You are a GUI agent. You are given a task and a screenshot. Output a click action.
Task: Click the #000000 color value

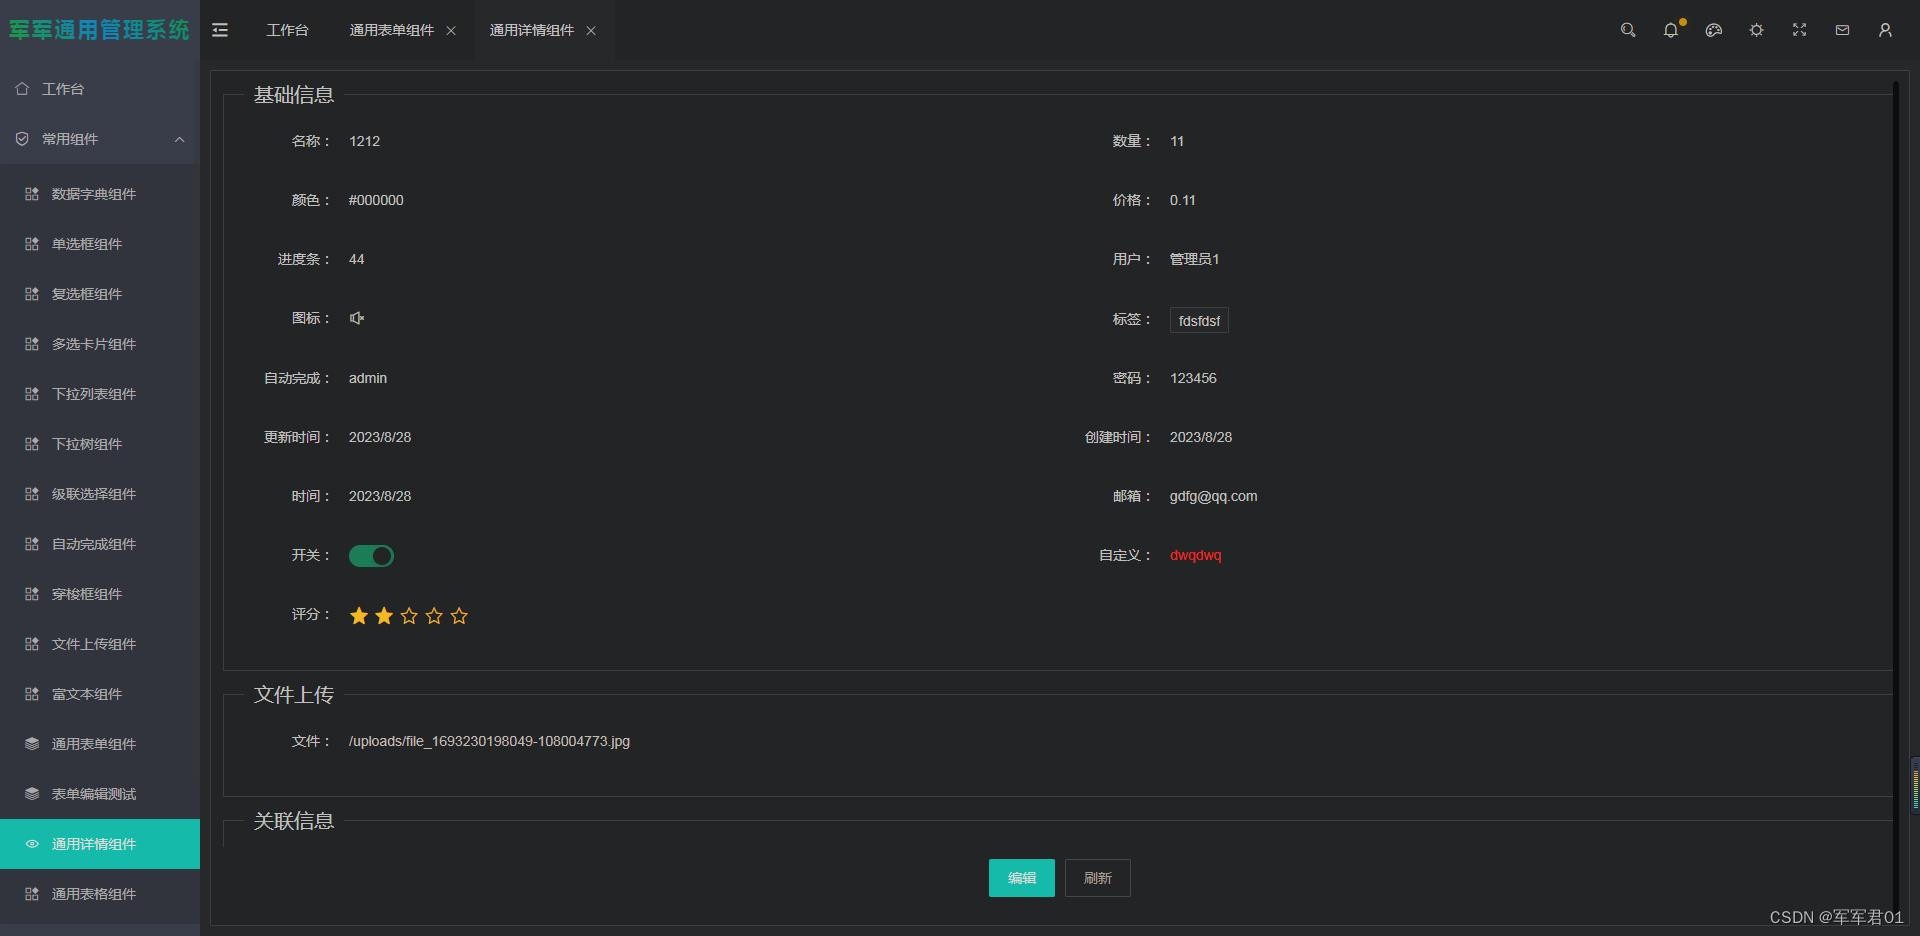click(376, 200)
